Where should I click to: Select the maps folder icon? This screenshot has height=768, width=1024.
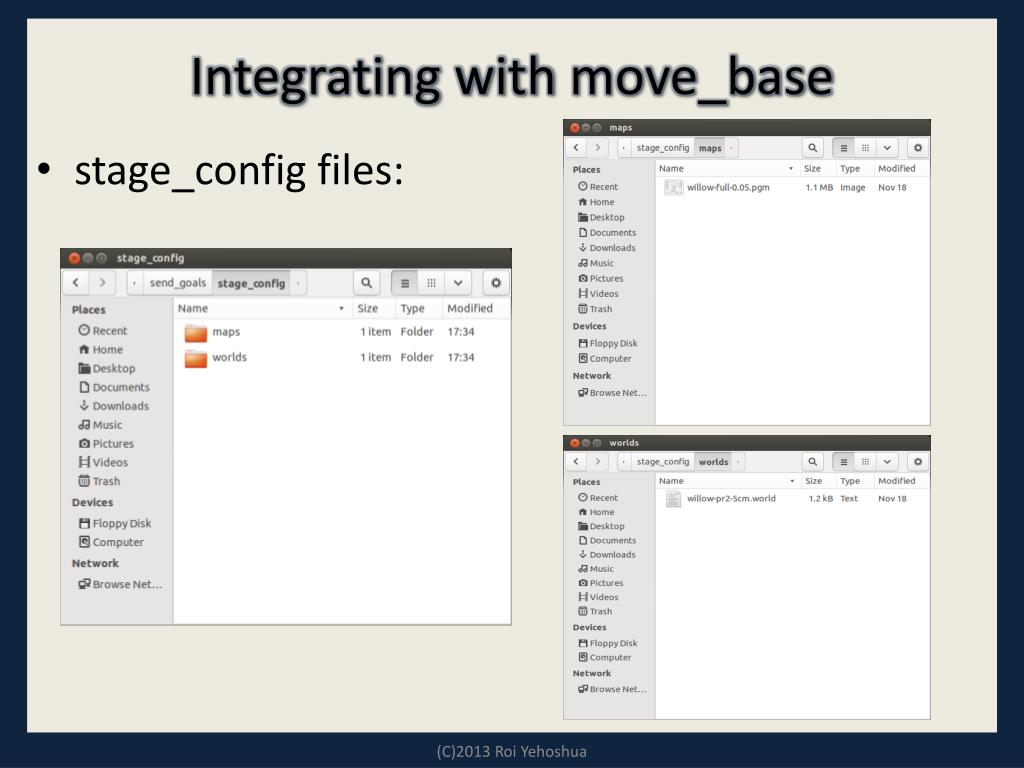point(195,332)
